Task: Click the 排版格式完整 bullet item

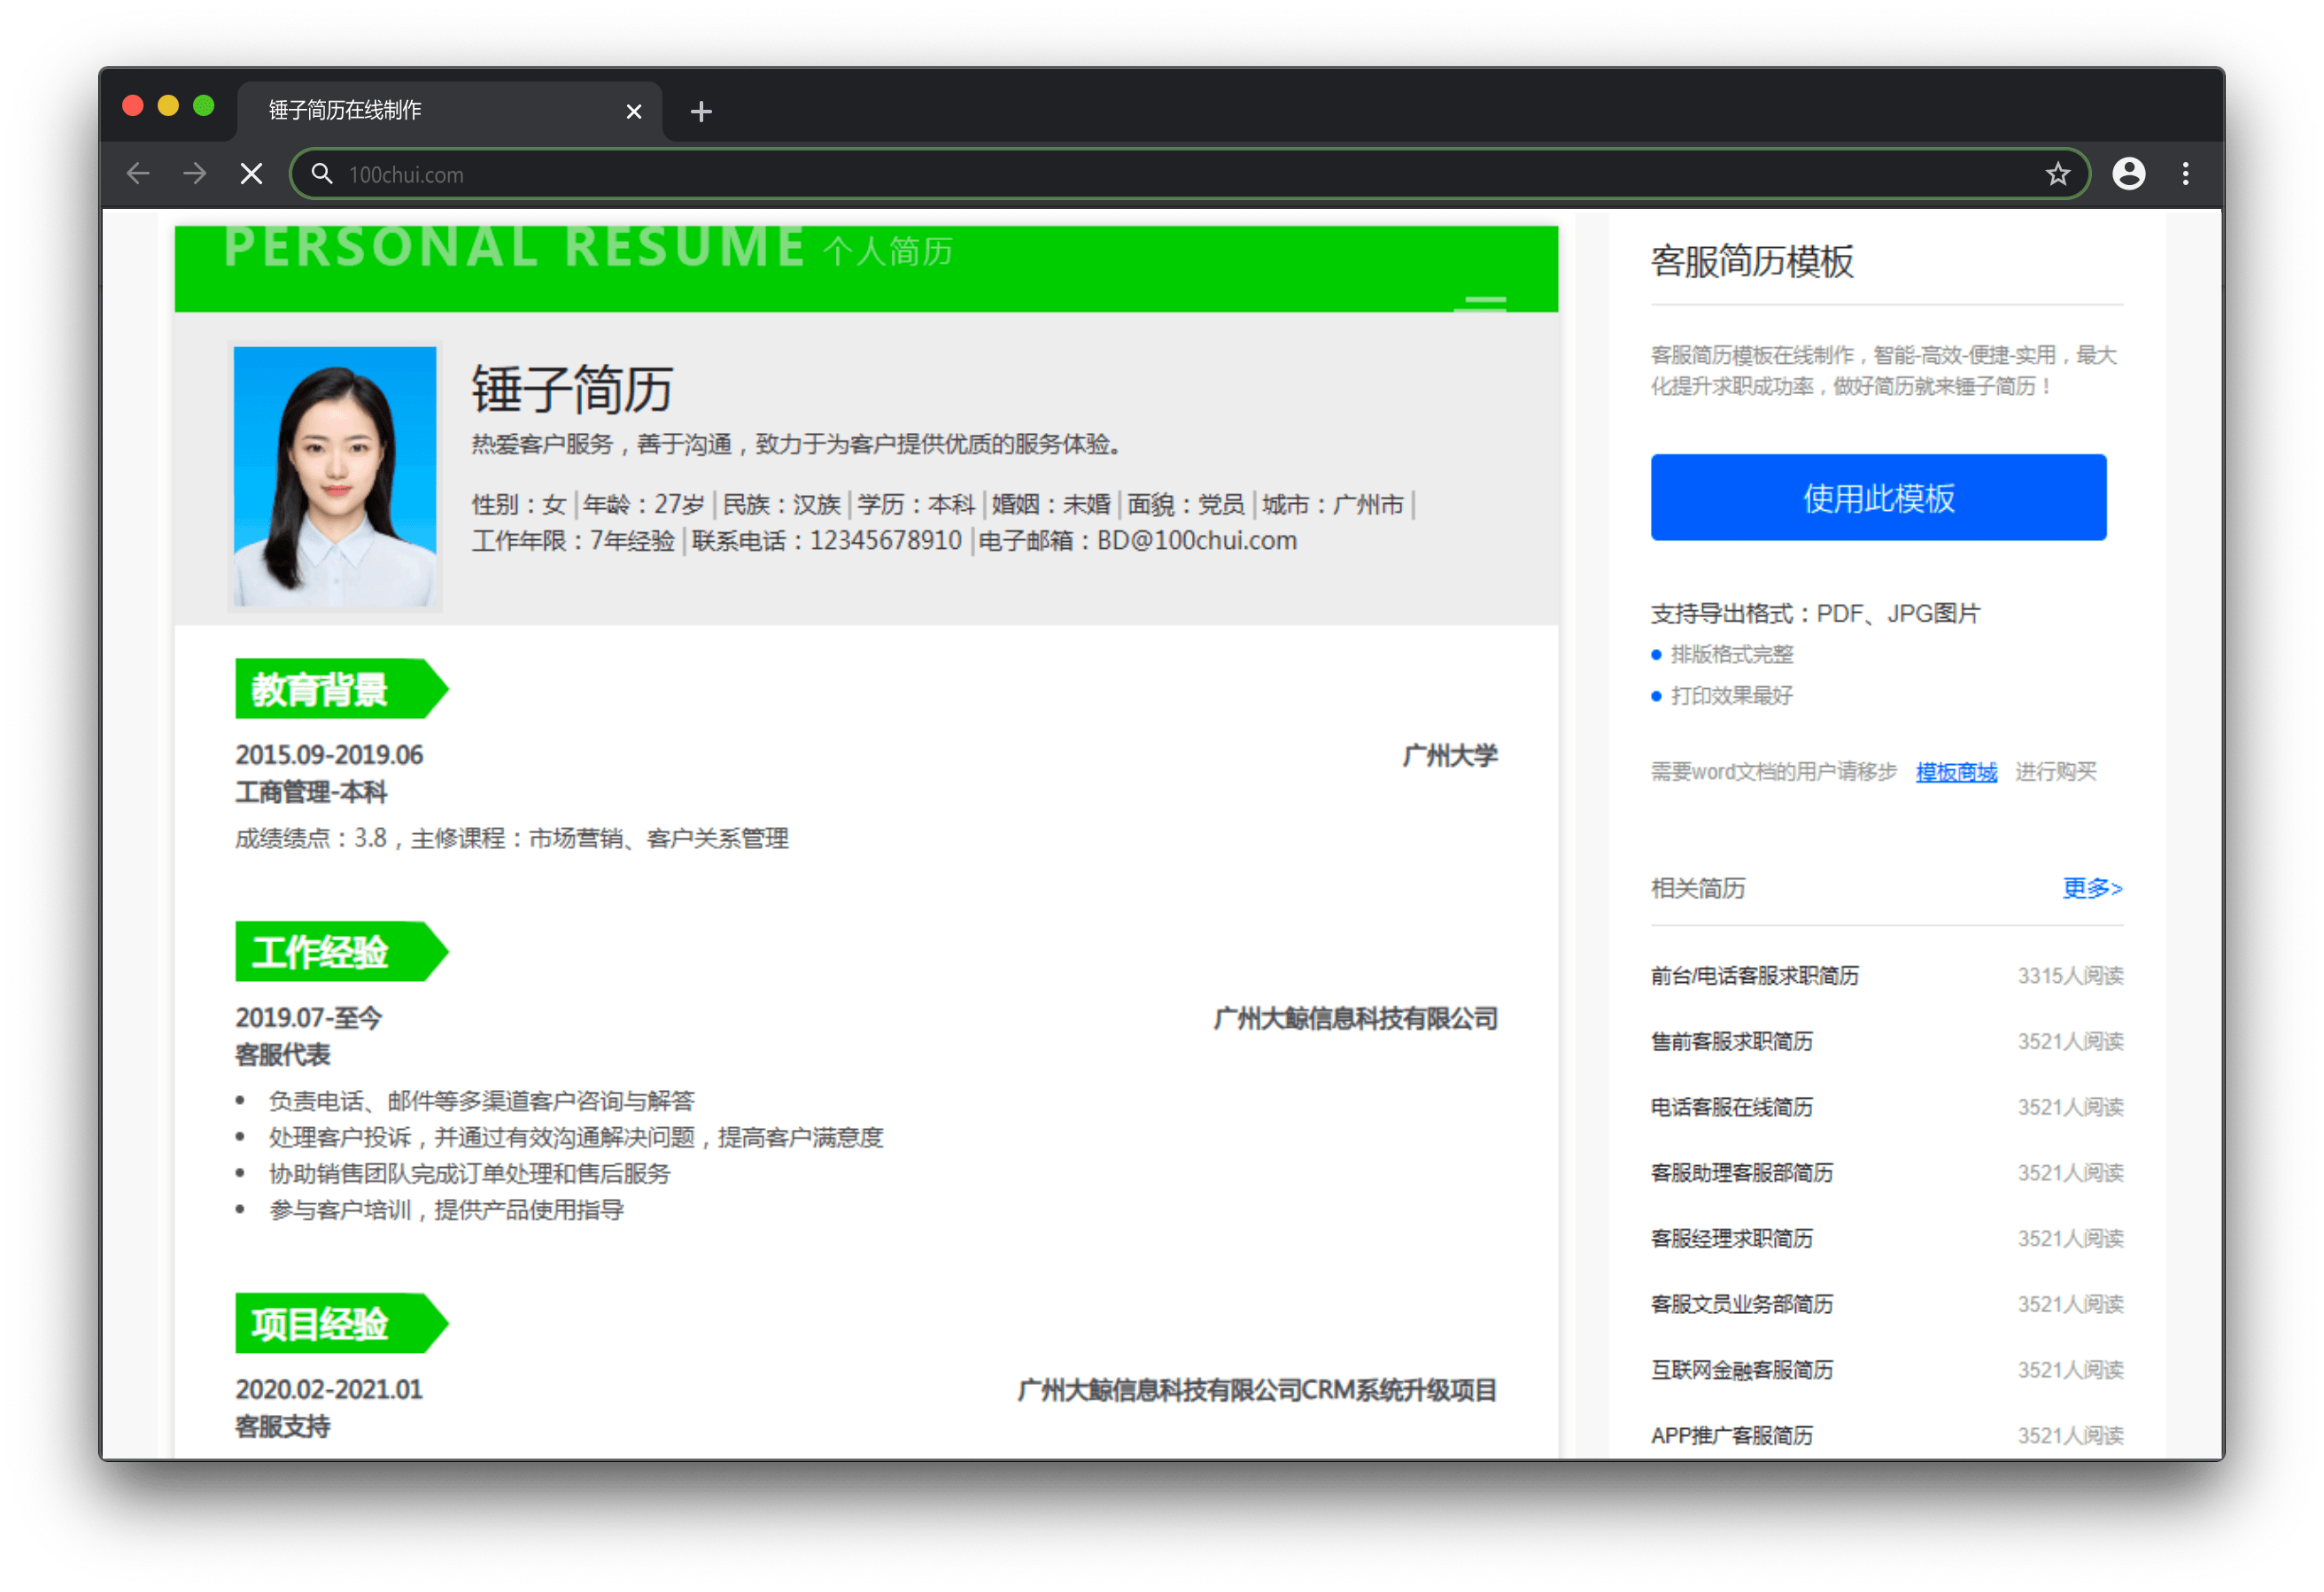Action: point(1731,654)
